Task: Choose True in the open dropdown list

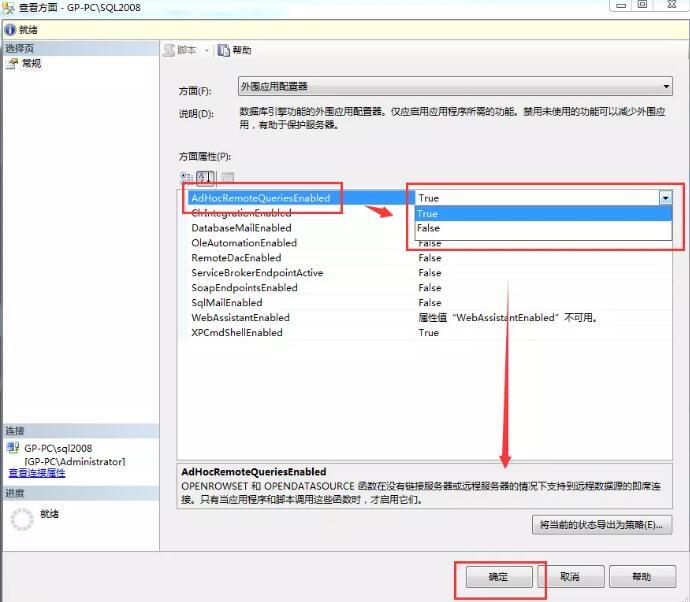Action: [x=543, y=213]
